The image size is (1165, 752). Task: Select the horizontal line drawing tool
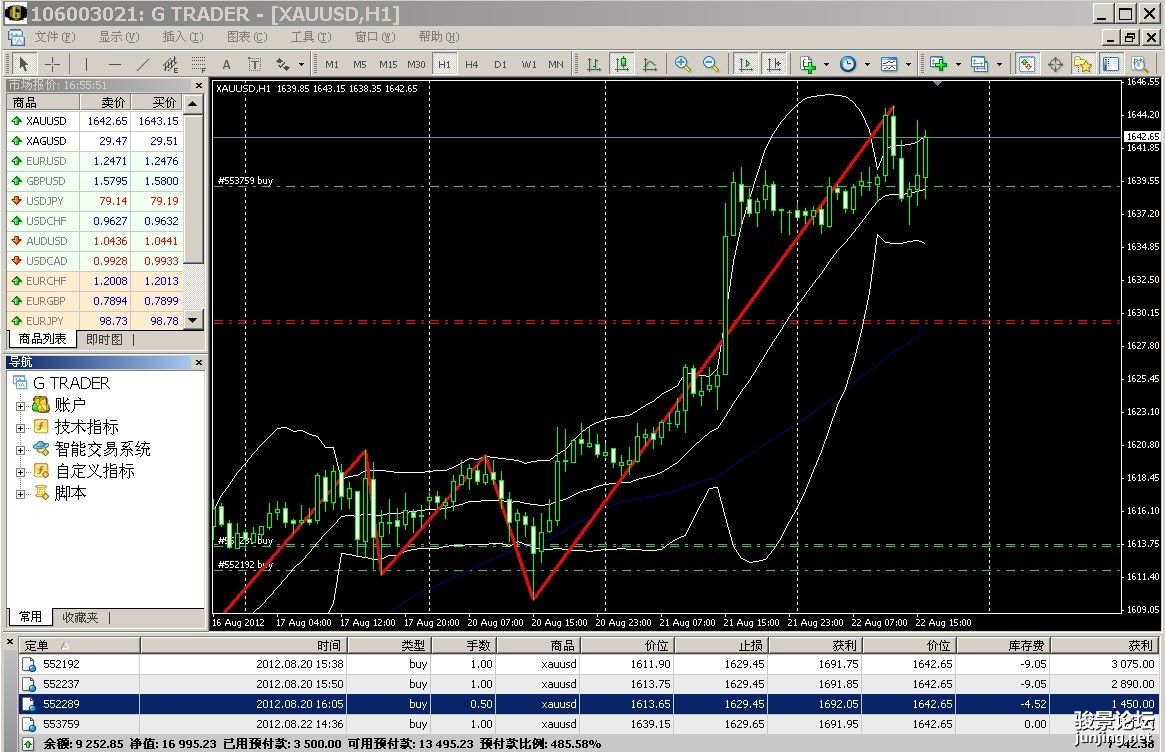(x=114, y=64)
